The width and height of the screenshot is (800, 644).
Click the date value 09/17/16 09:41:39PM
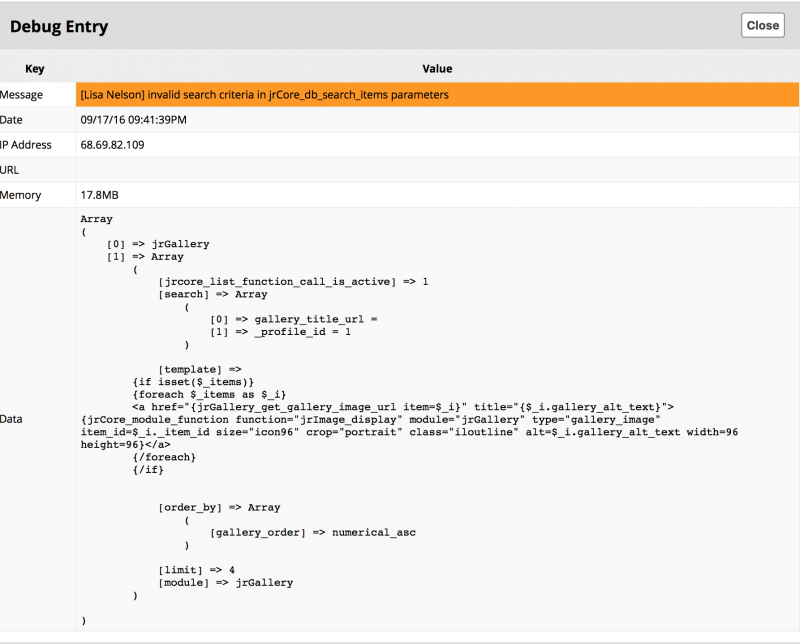[133, 120]
